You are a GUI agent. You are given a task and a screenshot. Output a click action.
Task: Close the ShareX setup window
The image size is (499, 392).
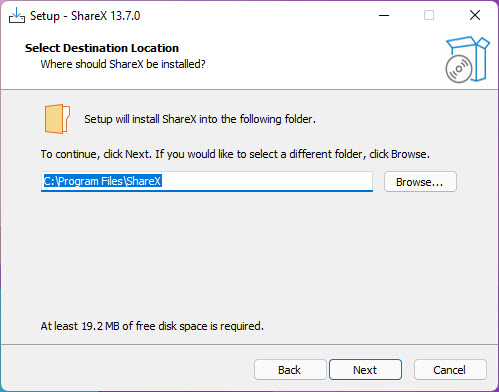tap(475, 15)
